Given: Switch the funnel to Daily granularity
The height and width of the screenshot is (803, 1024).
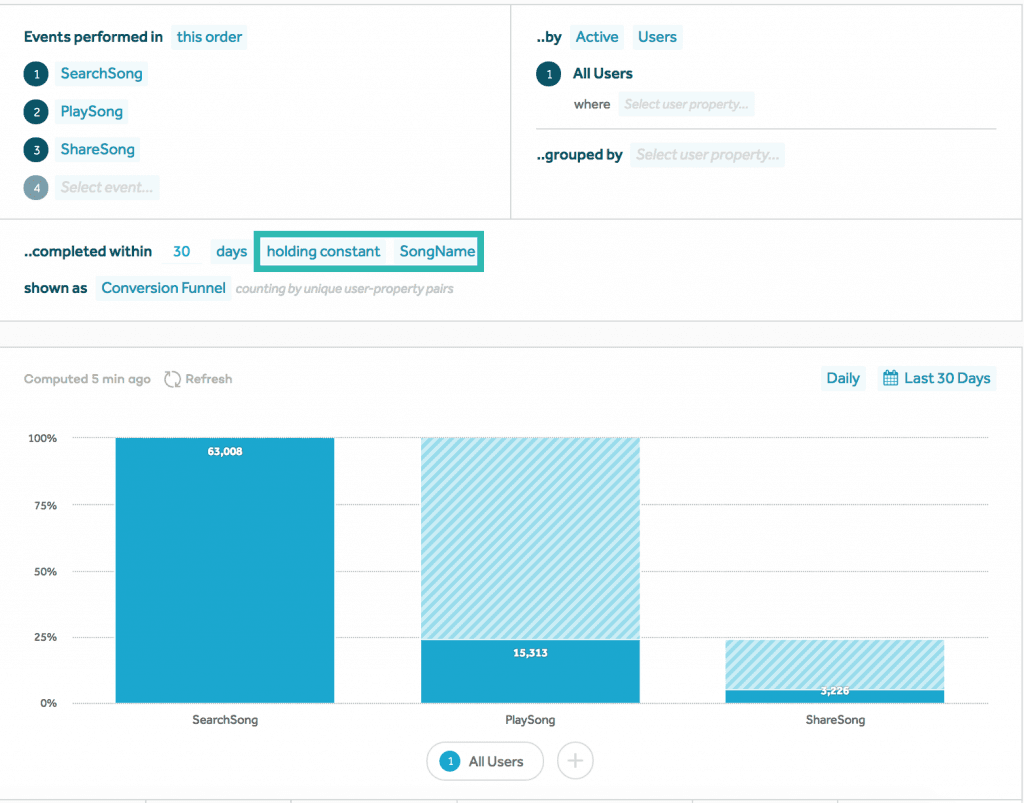Looking at the screenshot, I should 843,378.
